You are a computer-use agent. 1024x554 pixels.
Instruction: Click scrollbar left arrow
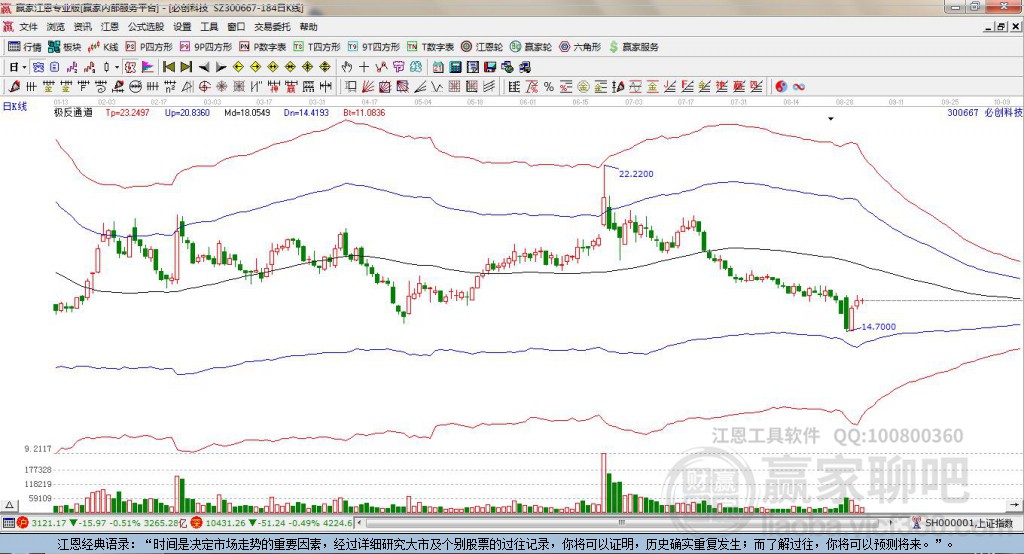pos(360,523)
